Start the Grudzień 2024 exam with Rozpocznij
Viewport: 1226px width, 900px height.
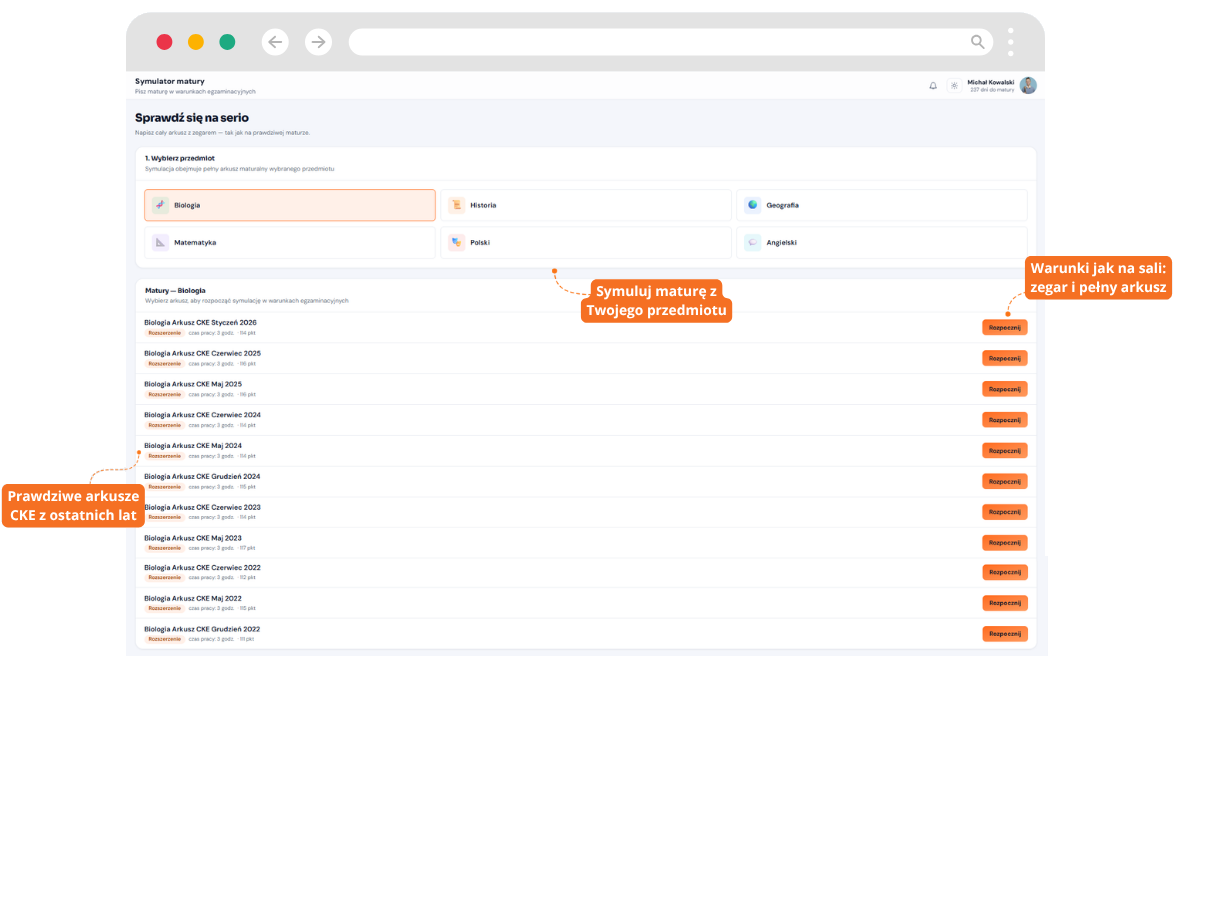1004,481
